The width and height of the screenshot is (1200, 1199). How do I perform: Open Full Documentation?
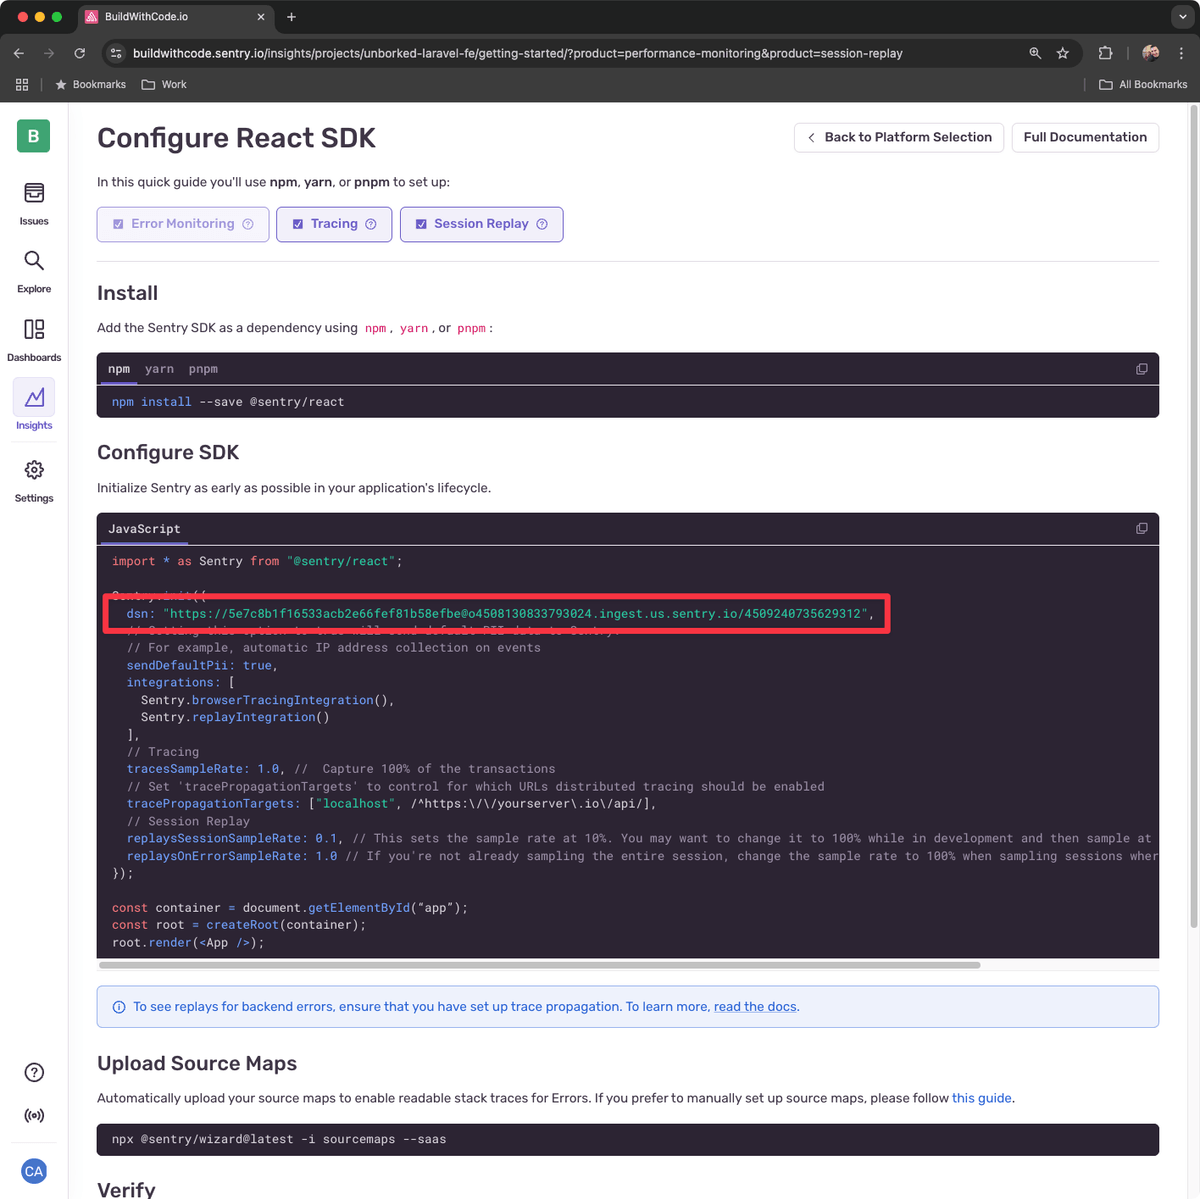1085,137
